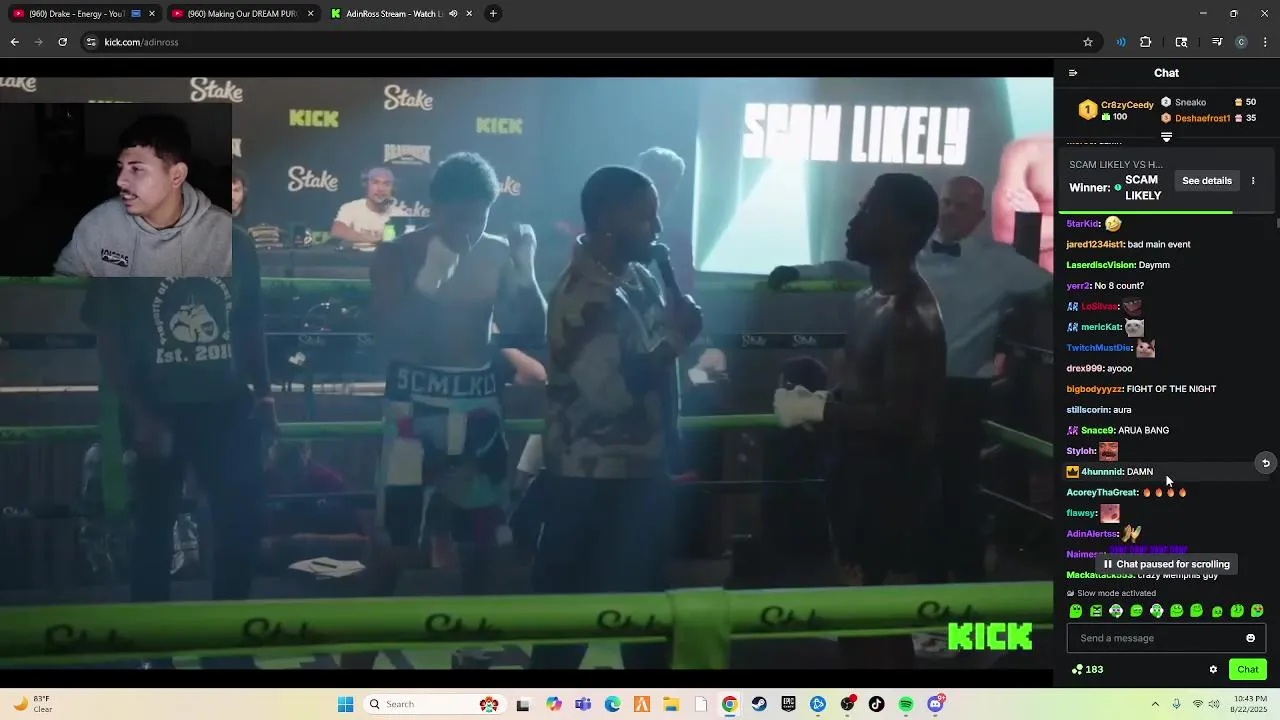Insert the second green quick emote, the angry face

pos(1096,611)
